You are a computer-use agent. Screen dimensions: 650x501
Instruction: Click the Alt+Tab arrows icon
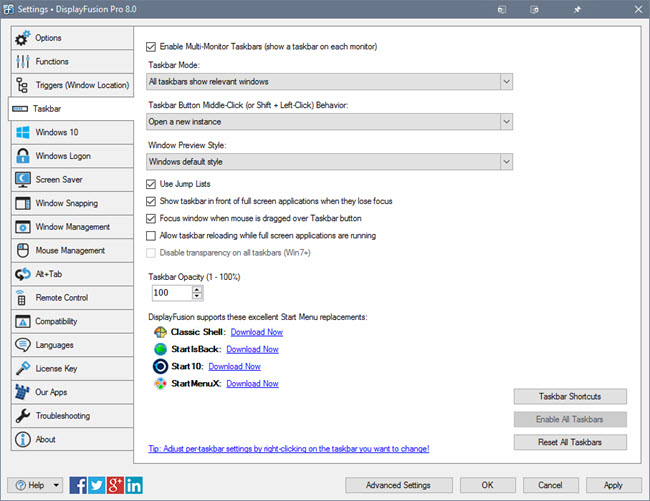point(22,274)
